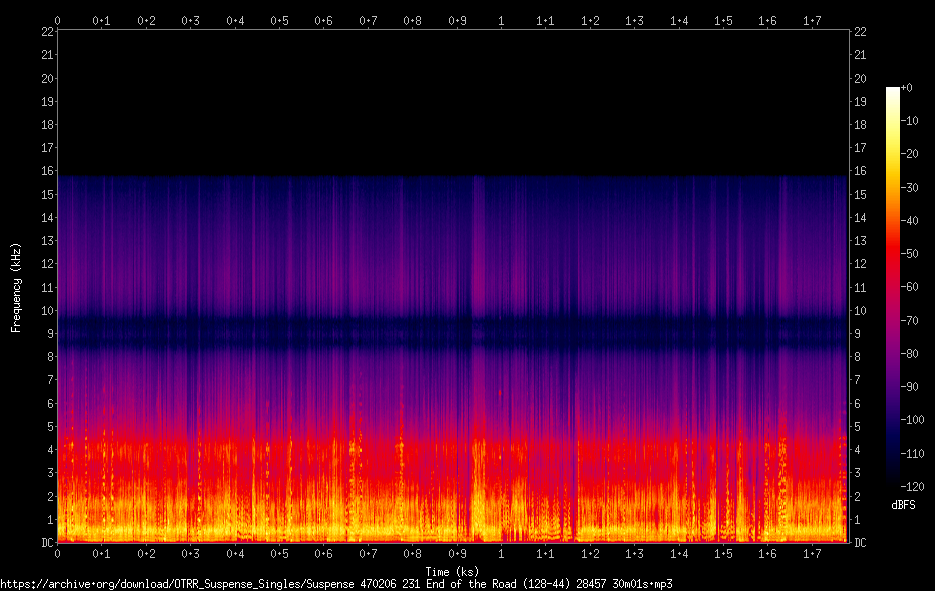Screen dimensions: 935x591
Task: Click the 22 kHz label on right axis
Action: point(860,32)
